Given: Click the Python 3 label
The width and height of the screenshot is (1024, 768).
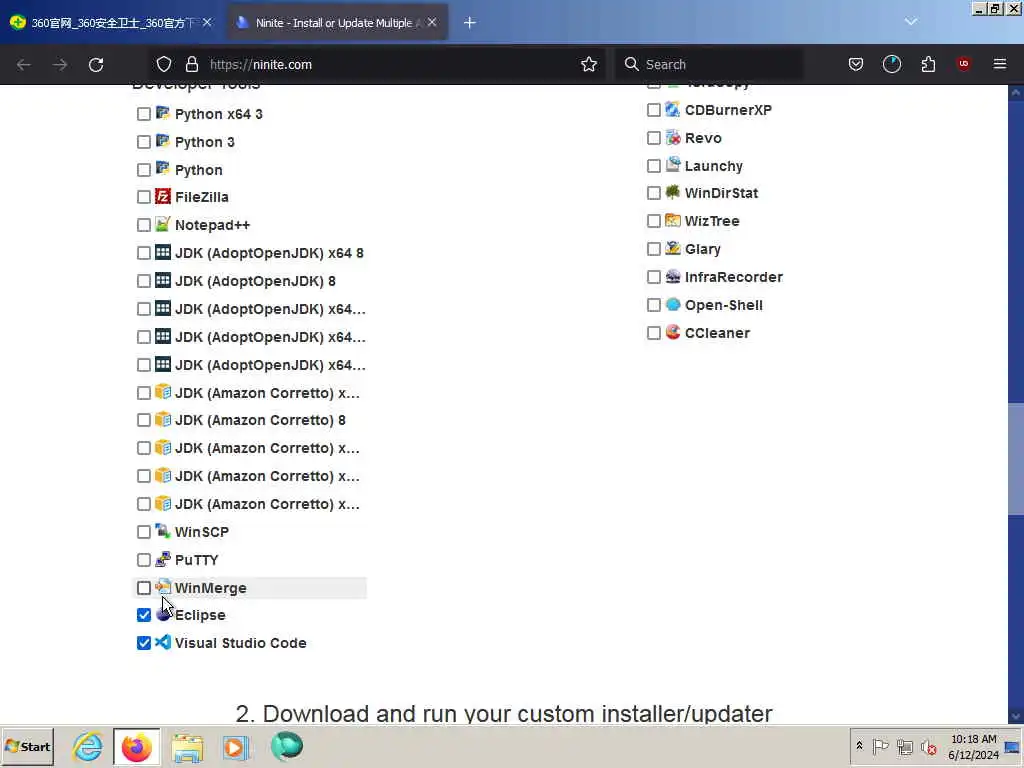Looking at the screenshot, I should (x=204, y=142).
